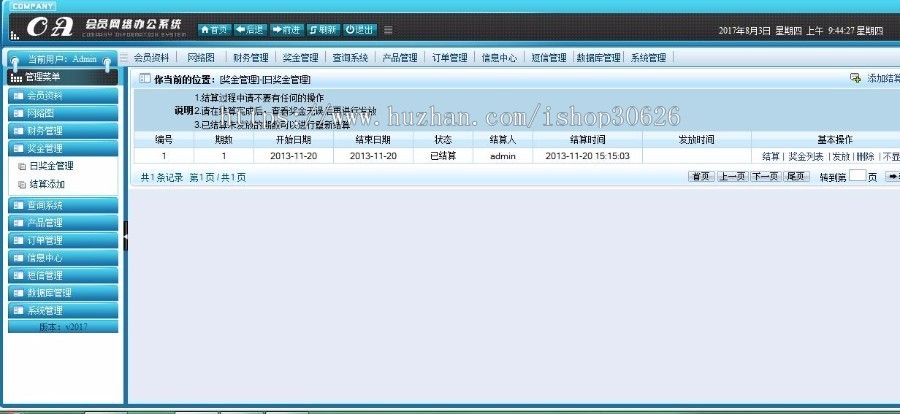900x414 pixels.
Task: Open 网络图 in top navigation bar
Action: pos(201,57)
